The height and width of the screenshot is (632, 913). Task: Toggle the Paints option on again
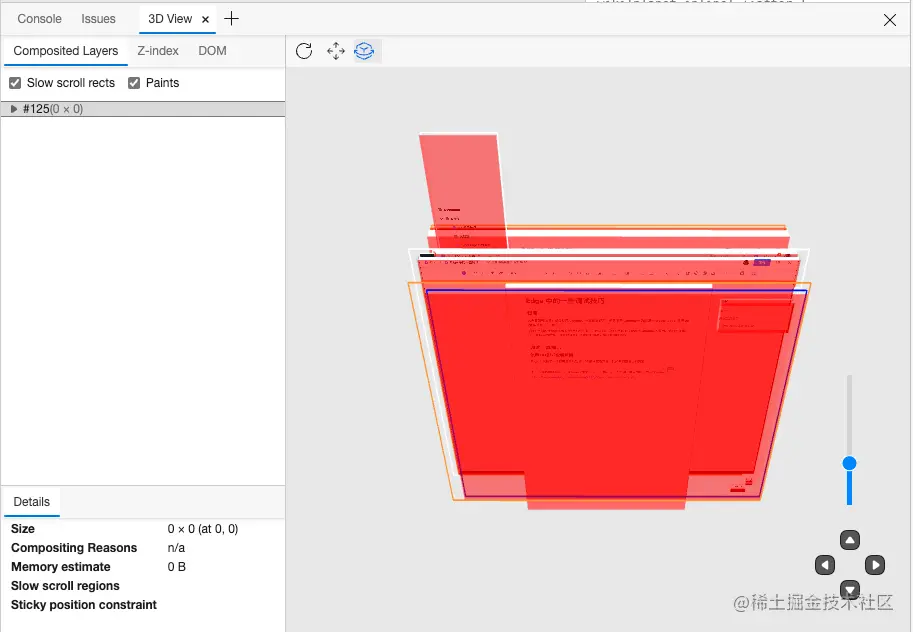pyautogui.click(x=134, y=83)
